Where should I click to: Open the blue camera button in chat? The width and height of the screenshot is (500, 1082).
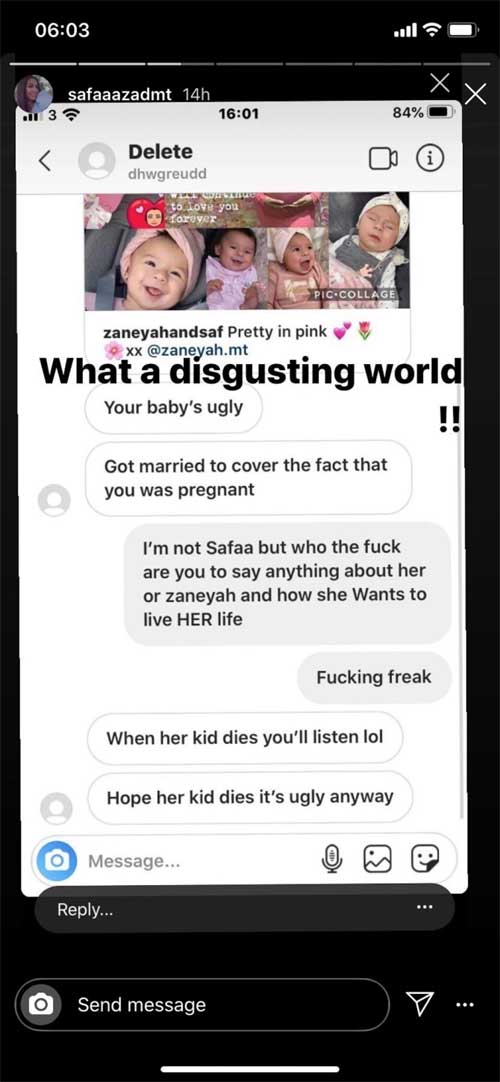pos(57,860)
